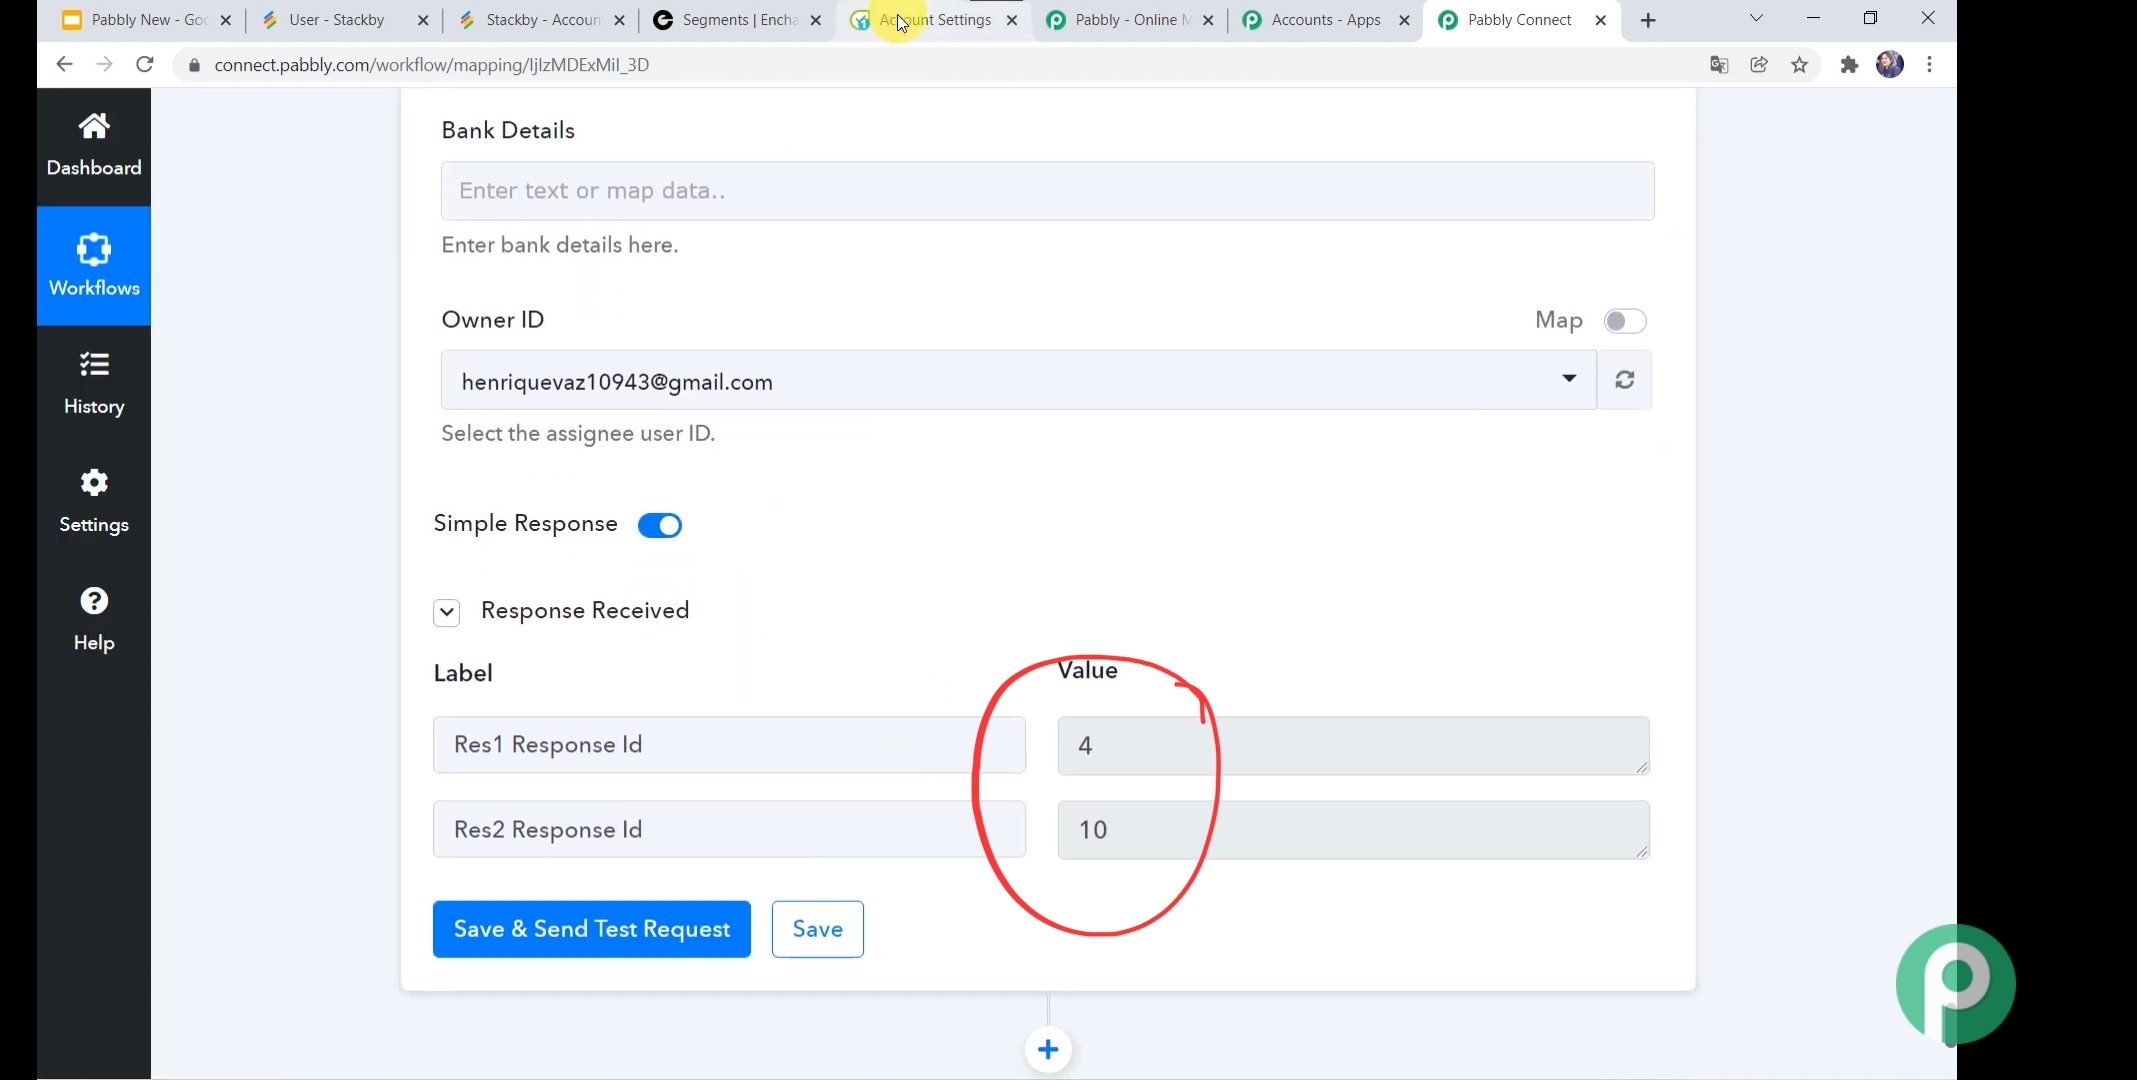Click the plus icon to add step
The image size is (2137, 1080).
[x=1048, y=1049]
